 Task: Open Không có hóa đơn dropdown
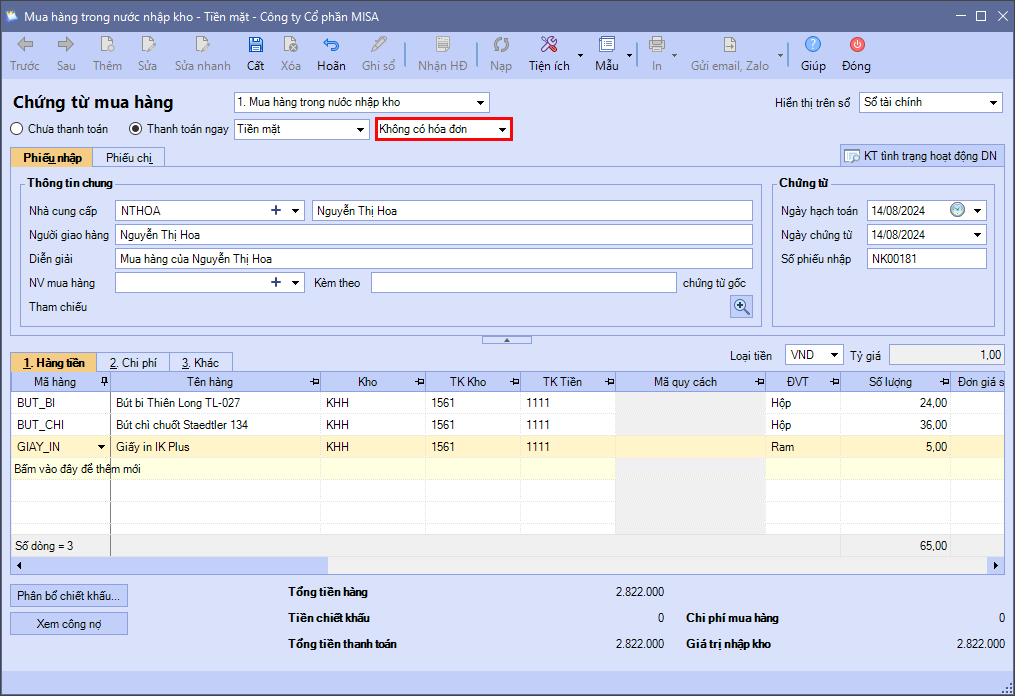tap(503, 130)
